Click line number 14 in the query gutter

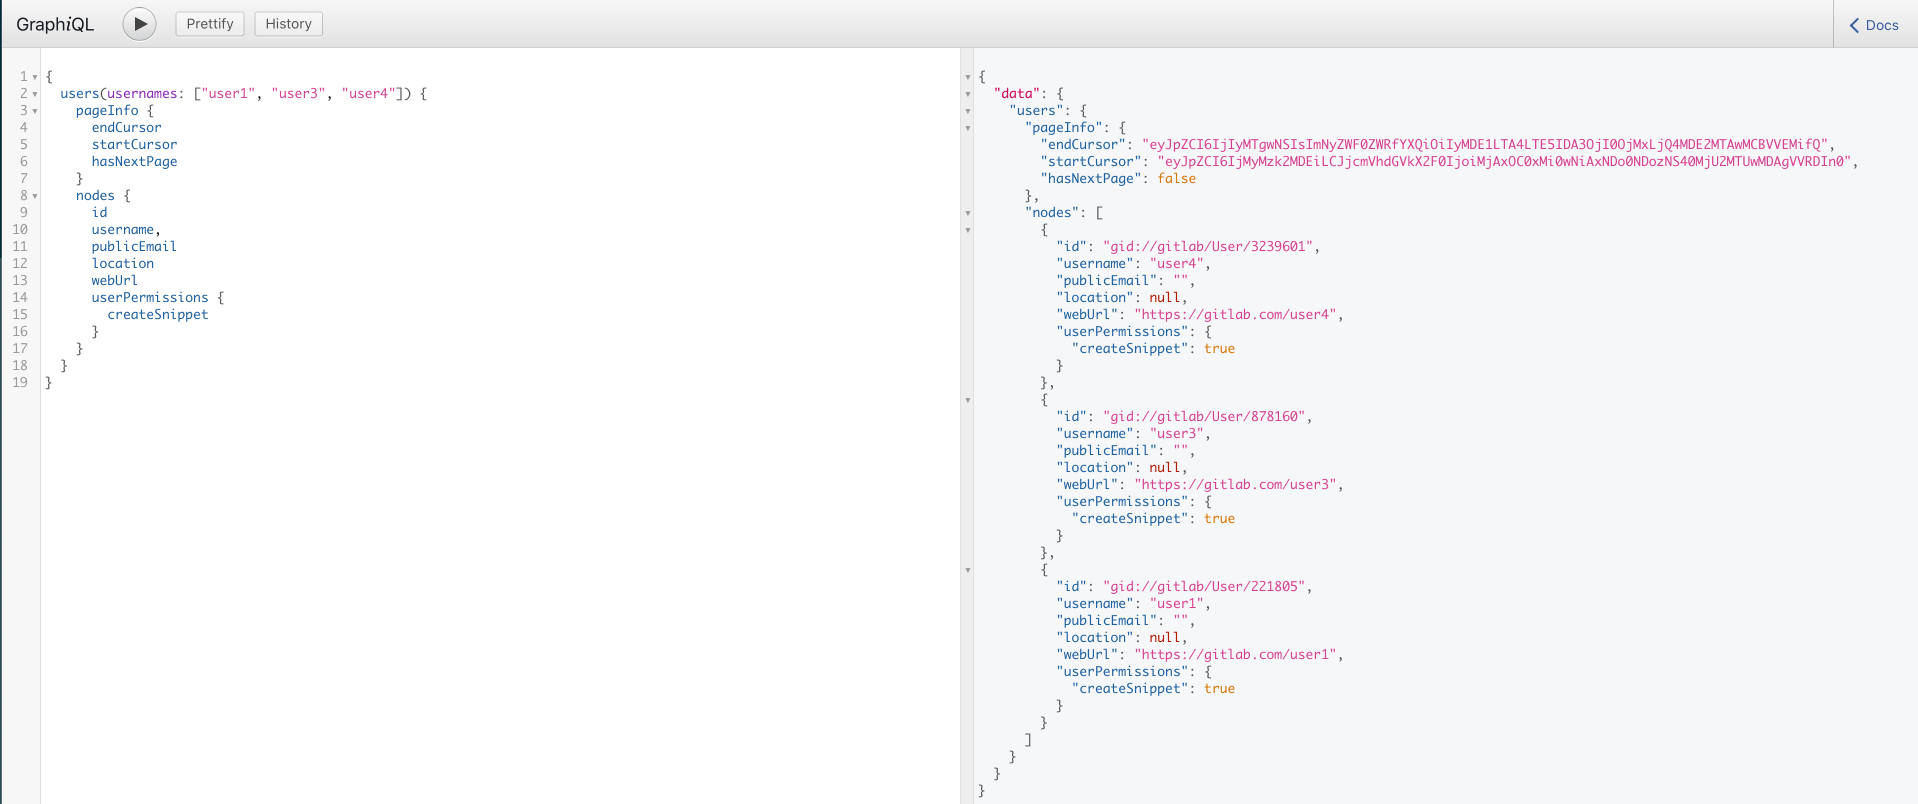(x=20, y=298)
